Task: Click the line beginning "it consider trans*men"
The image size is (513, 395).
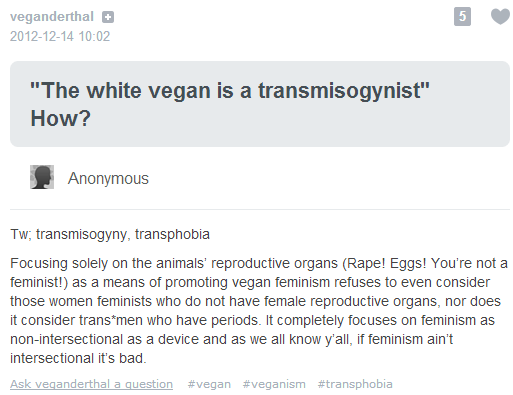Action: pos(252,320)
